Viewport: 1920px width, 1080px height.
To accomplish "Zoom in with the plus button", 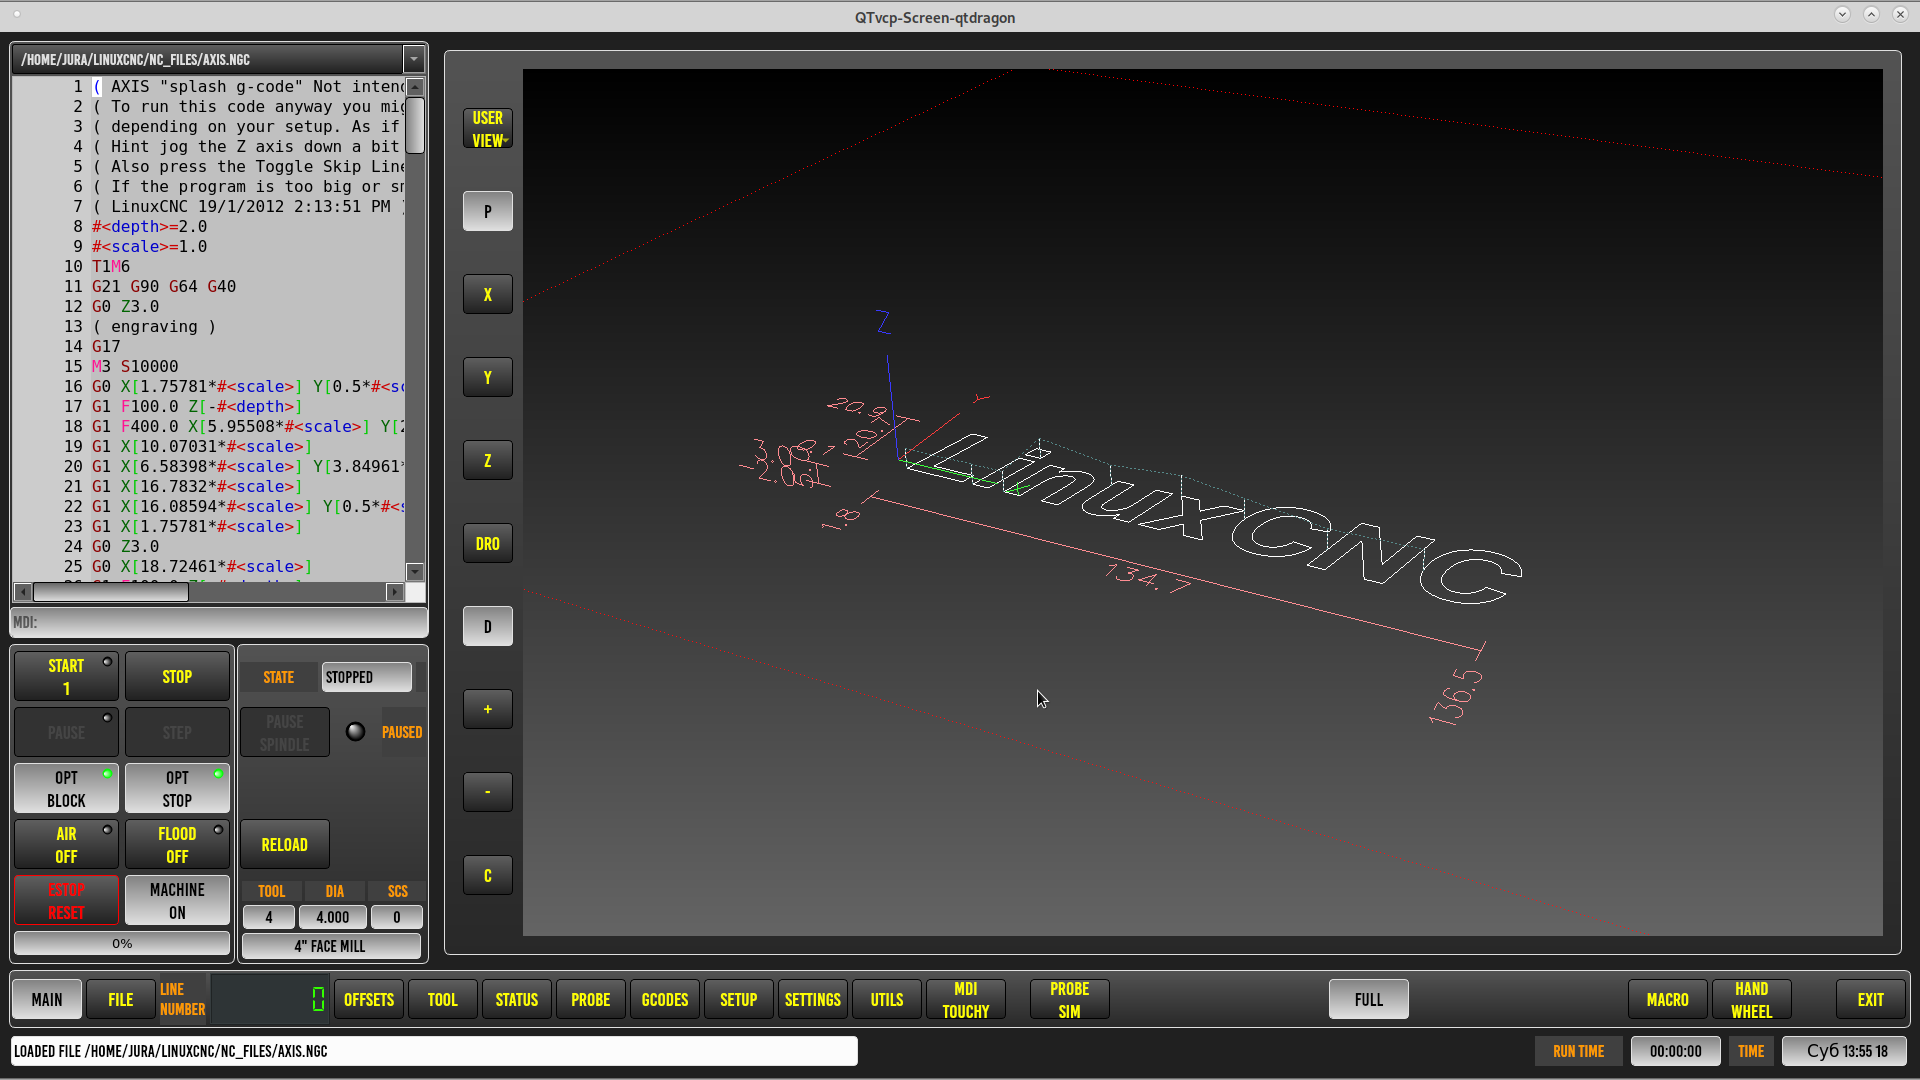I will click(x=487, y=709).
